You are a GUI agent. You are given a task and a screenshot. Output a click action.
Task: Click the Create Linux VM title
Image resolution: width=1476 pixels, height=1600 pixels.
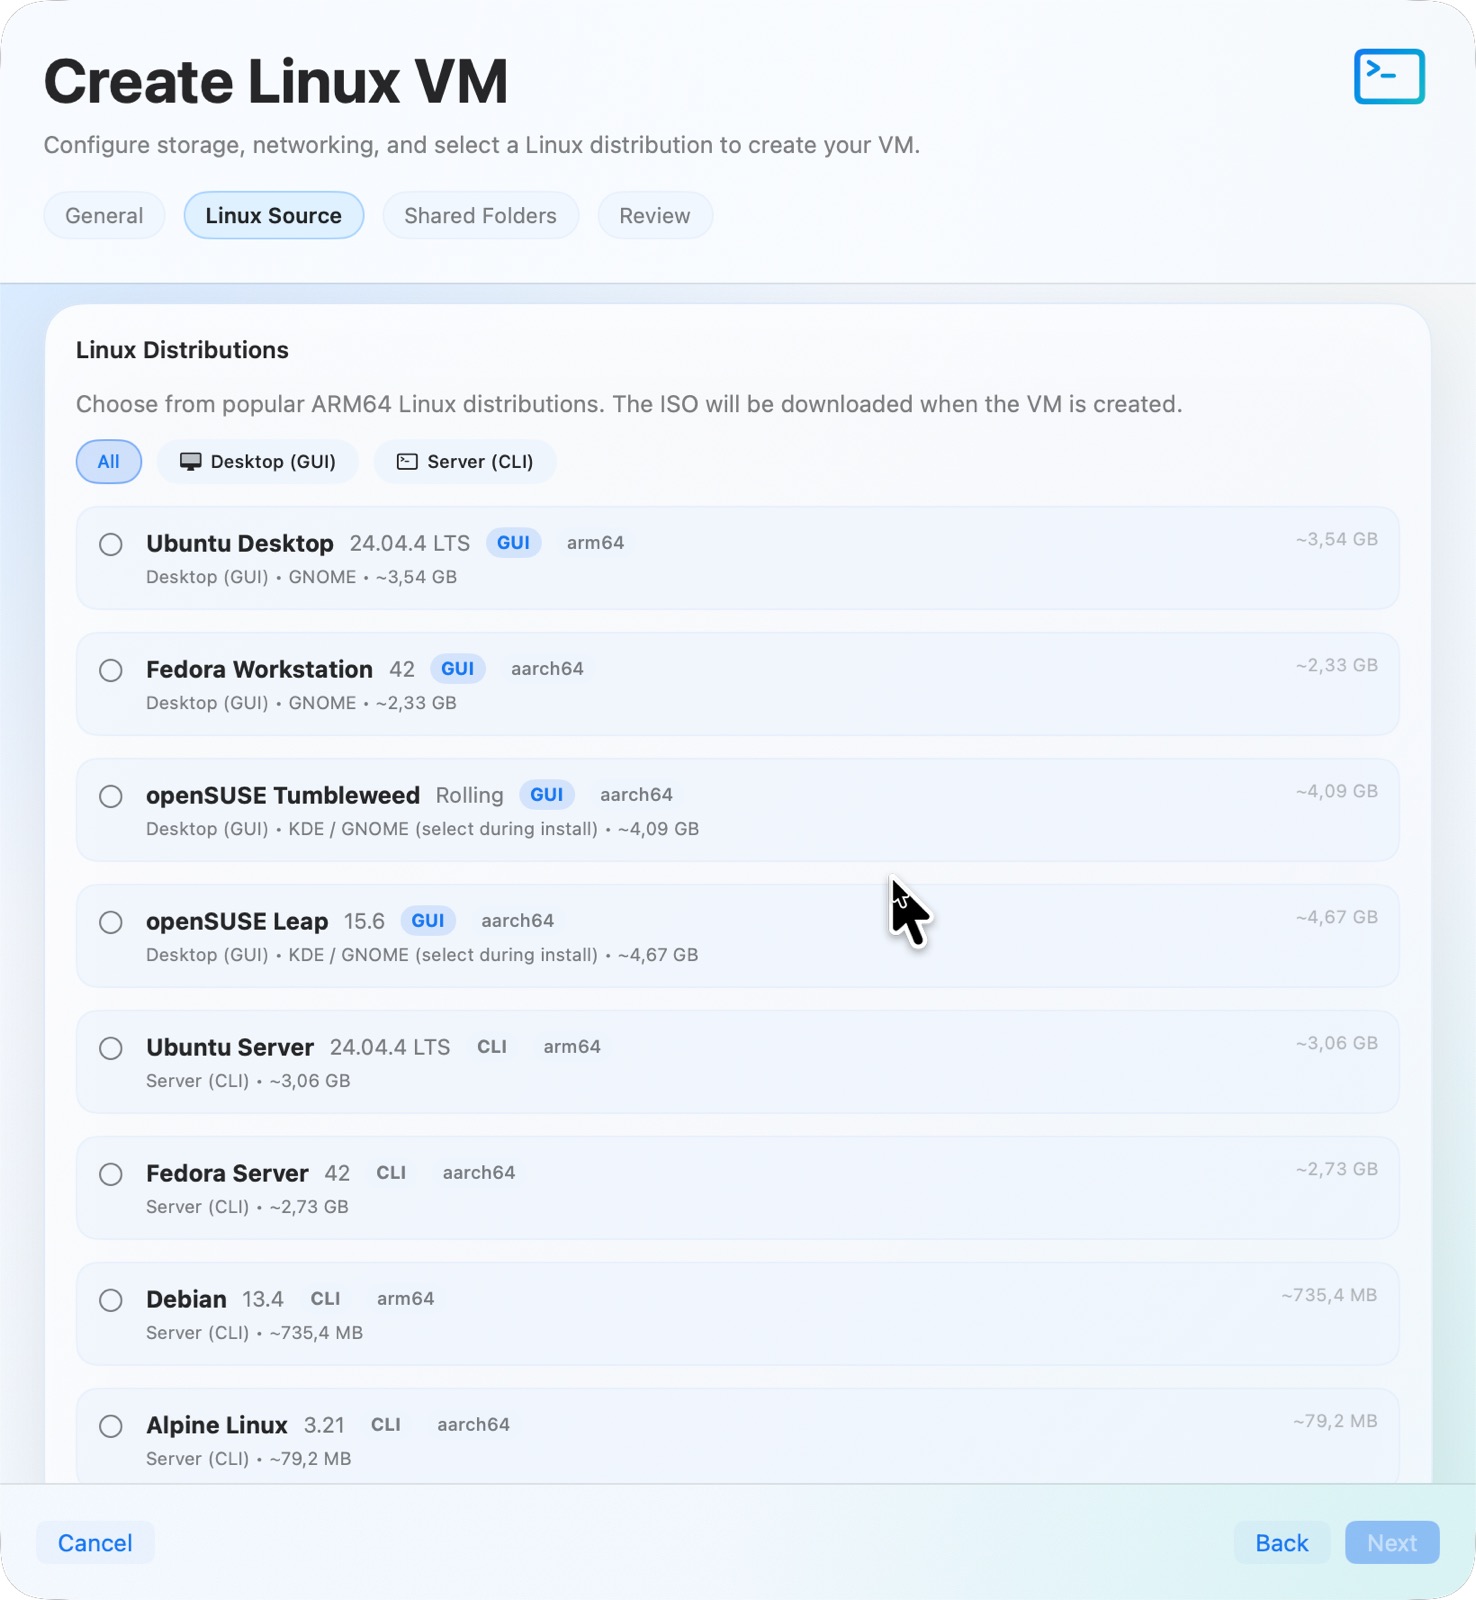276,81
